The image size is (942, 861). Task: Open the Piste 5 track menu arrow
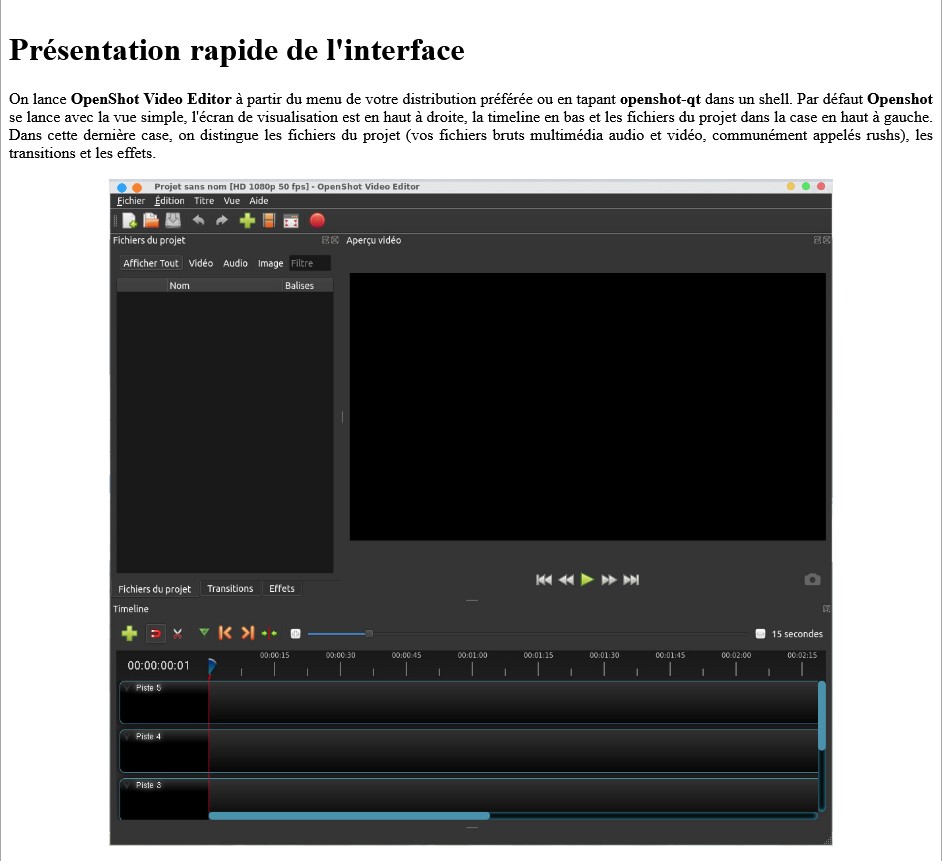tap(127, 688)
